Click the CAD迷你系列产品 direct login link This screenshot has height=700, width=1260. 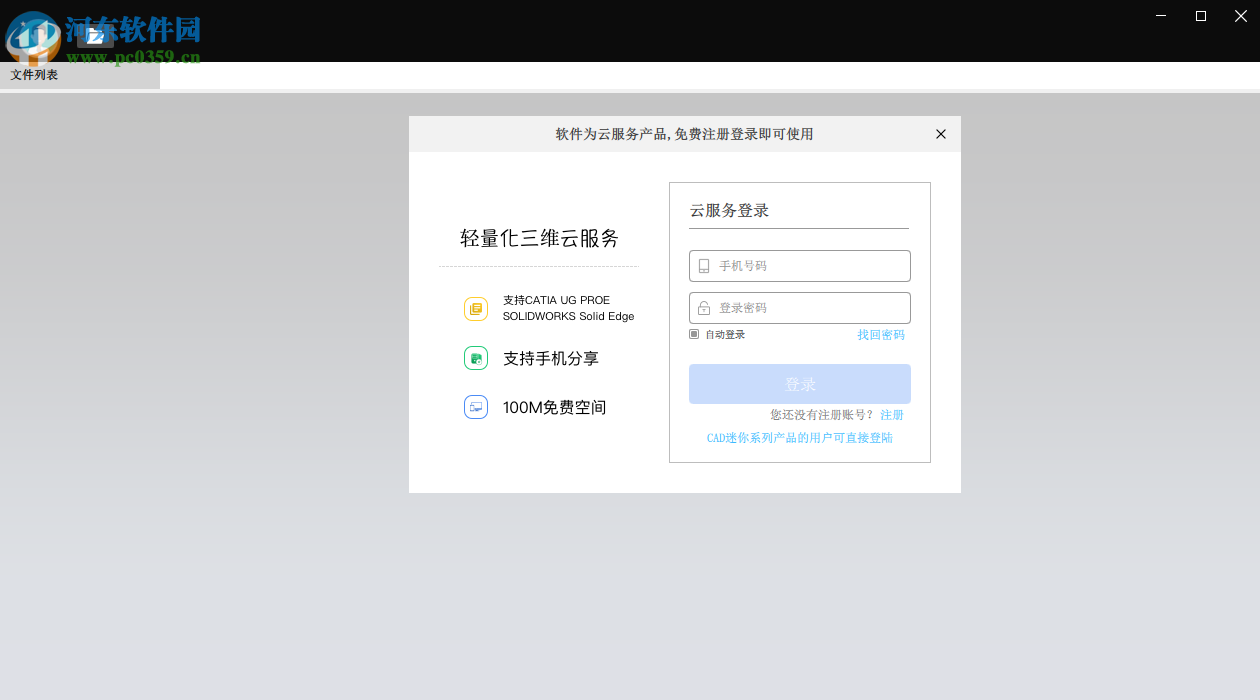[799, 437]
